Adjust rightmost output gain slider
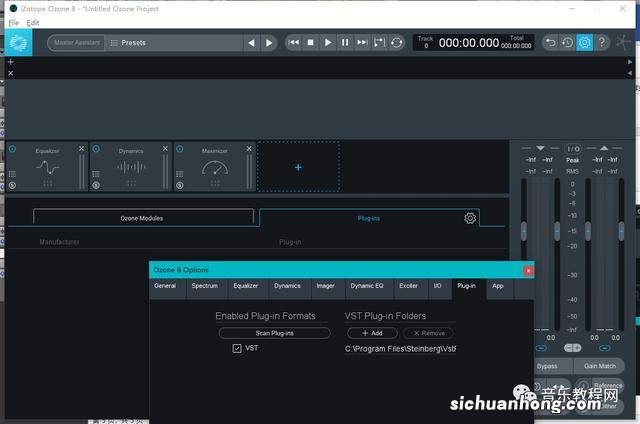 621,231
